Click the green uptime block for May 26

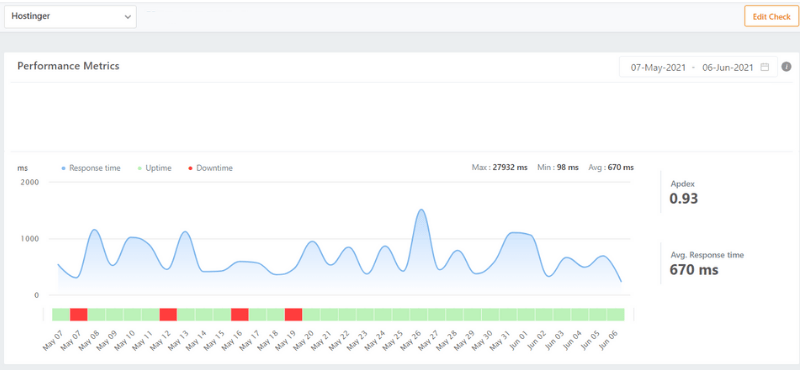[x=419, y=314]
